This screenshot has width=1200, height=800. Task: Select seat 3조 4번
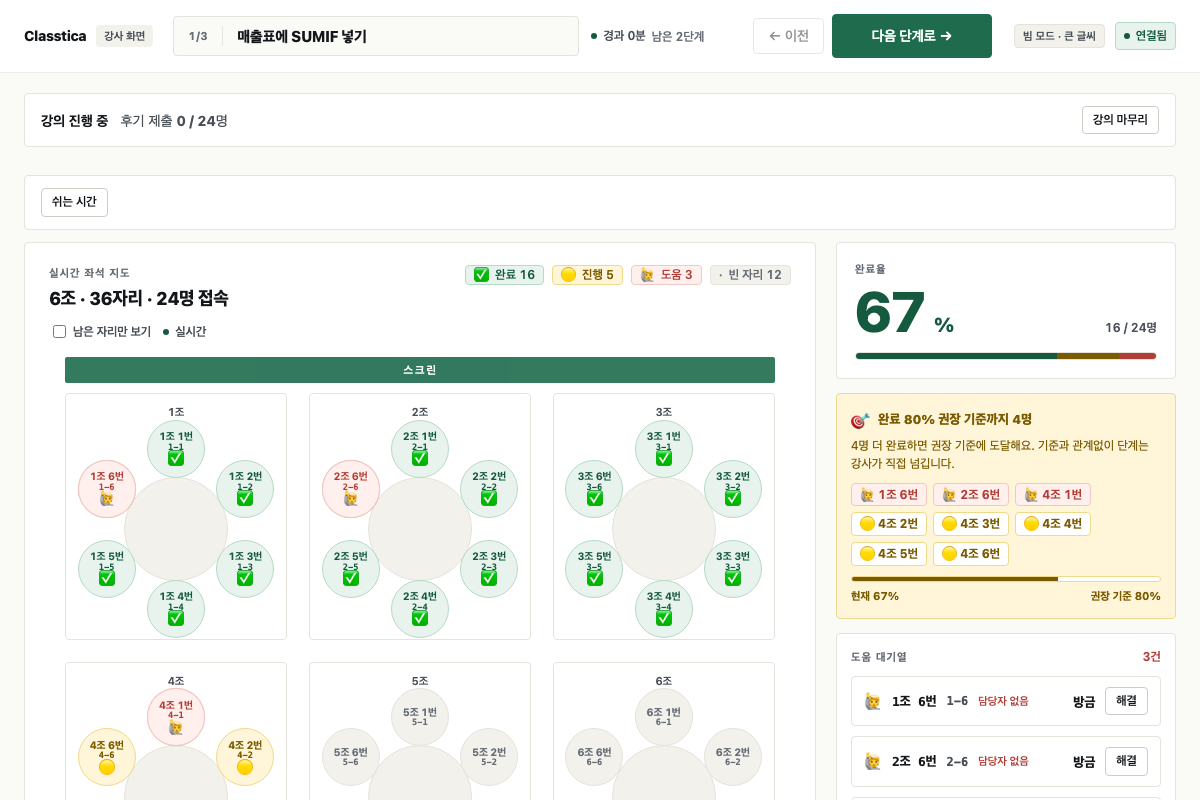pos(664,609)
